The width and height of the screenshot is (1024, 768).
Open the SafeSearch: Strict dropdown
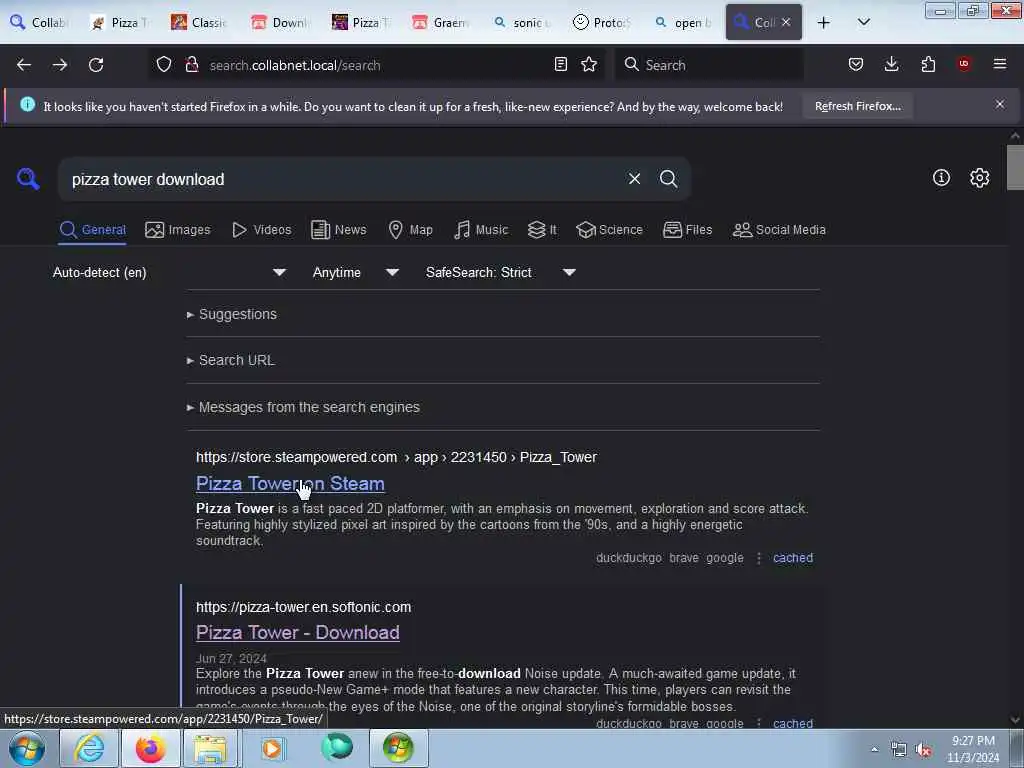point(500,272)
